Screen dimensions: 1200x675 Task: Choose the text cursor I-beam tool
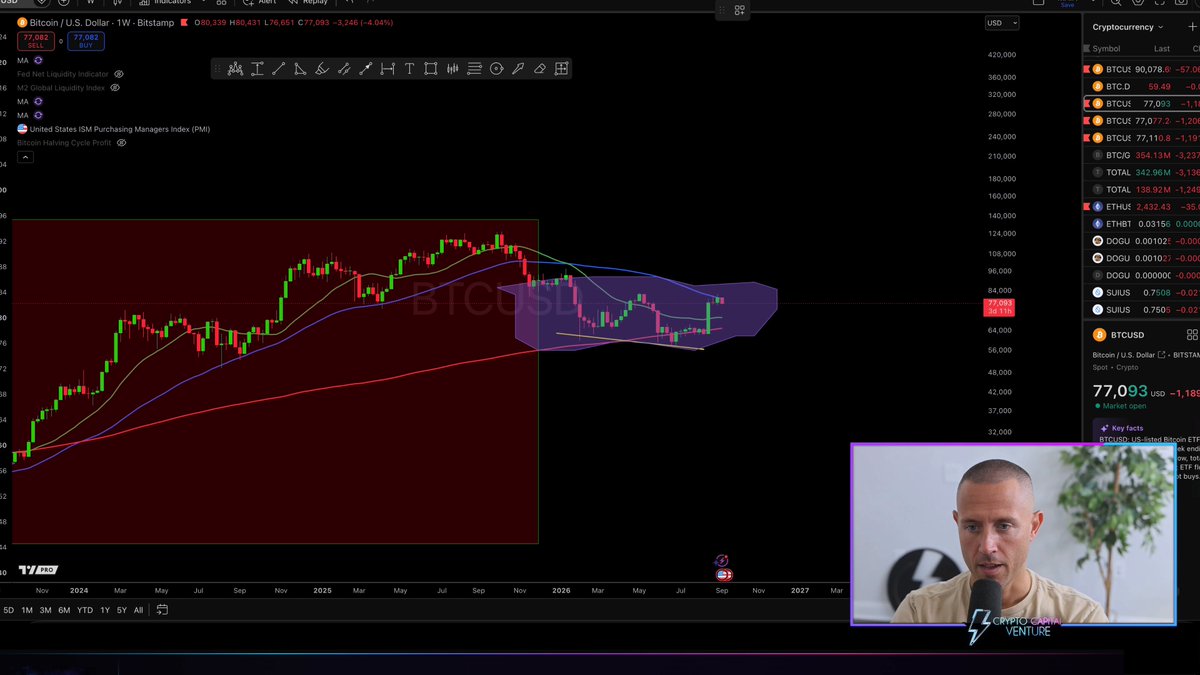(257, 68)
